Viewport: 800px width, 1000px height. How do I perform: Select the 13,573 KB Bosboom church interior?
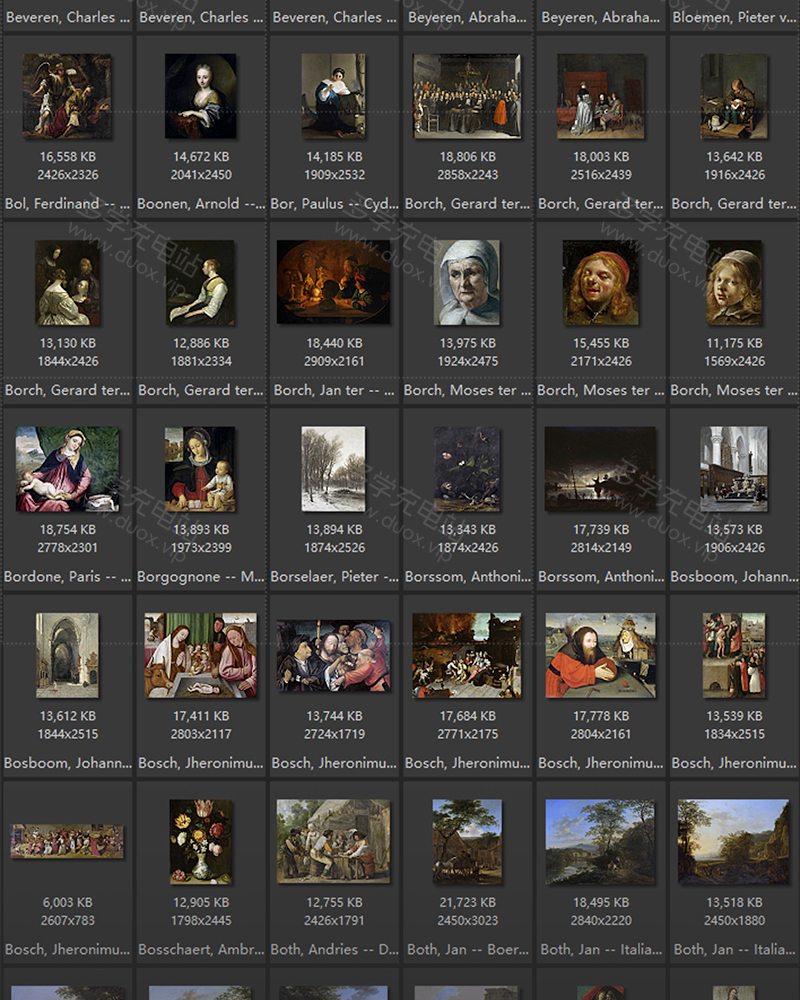click(734, 469)
